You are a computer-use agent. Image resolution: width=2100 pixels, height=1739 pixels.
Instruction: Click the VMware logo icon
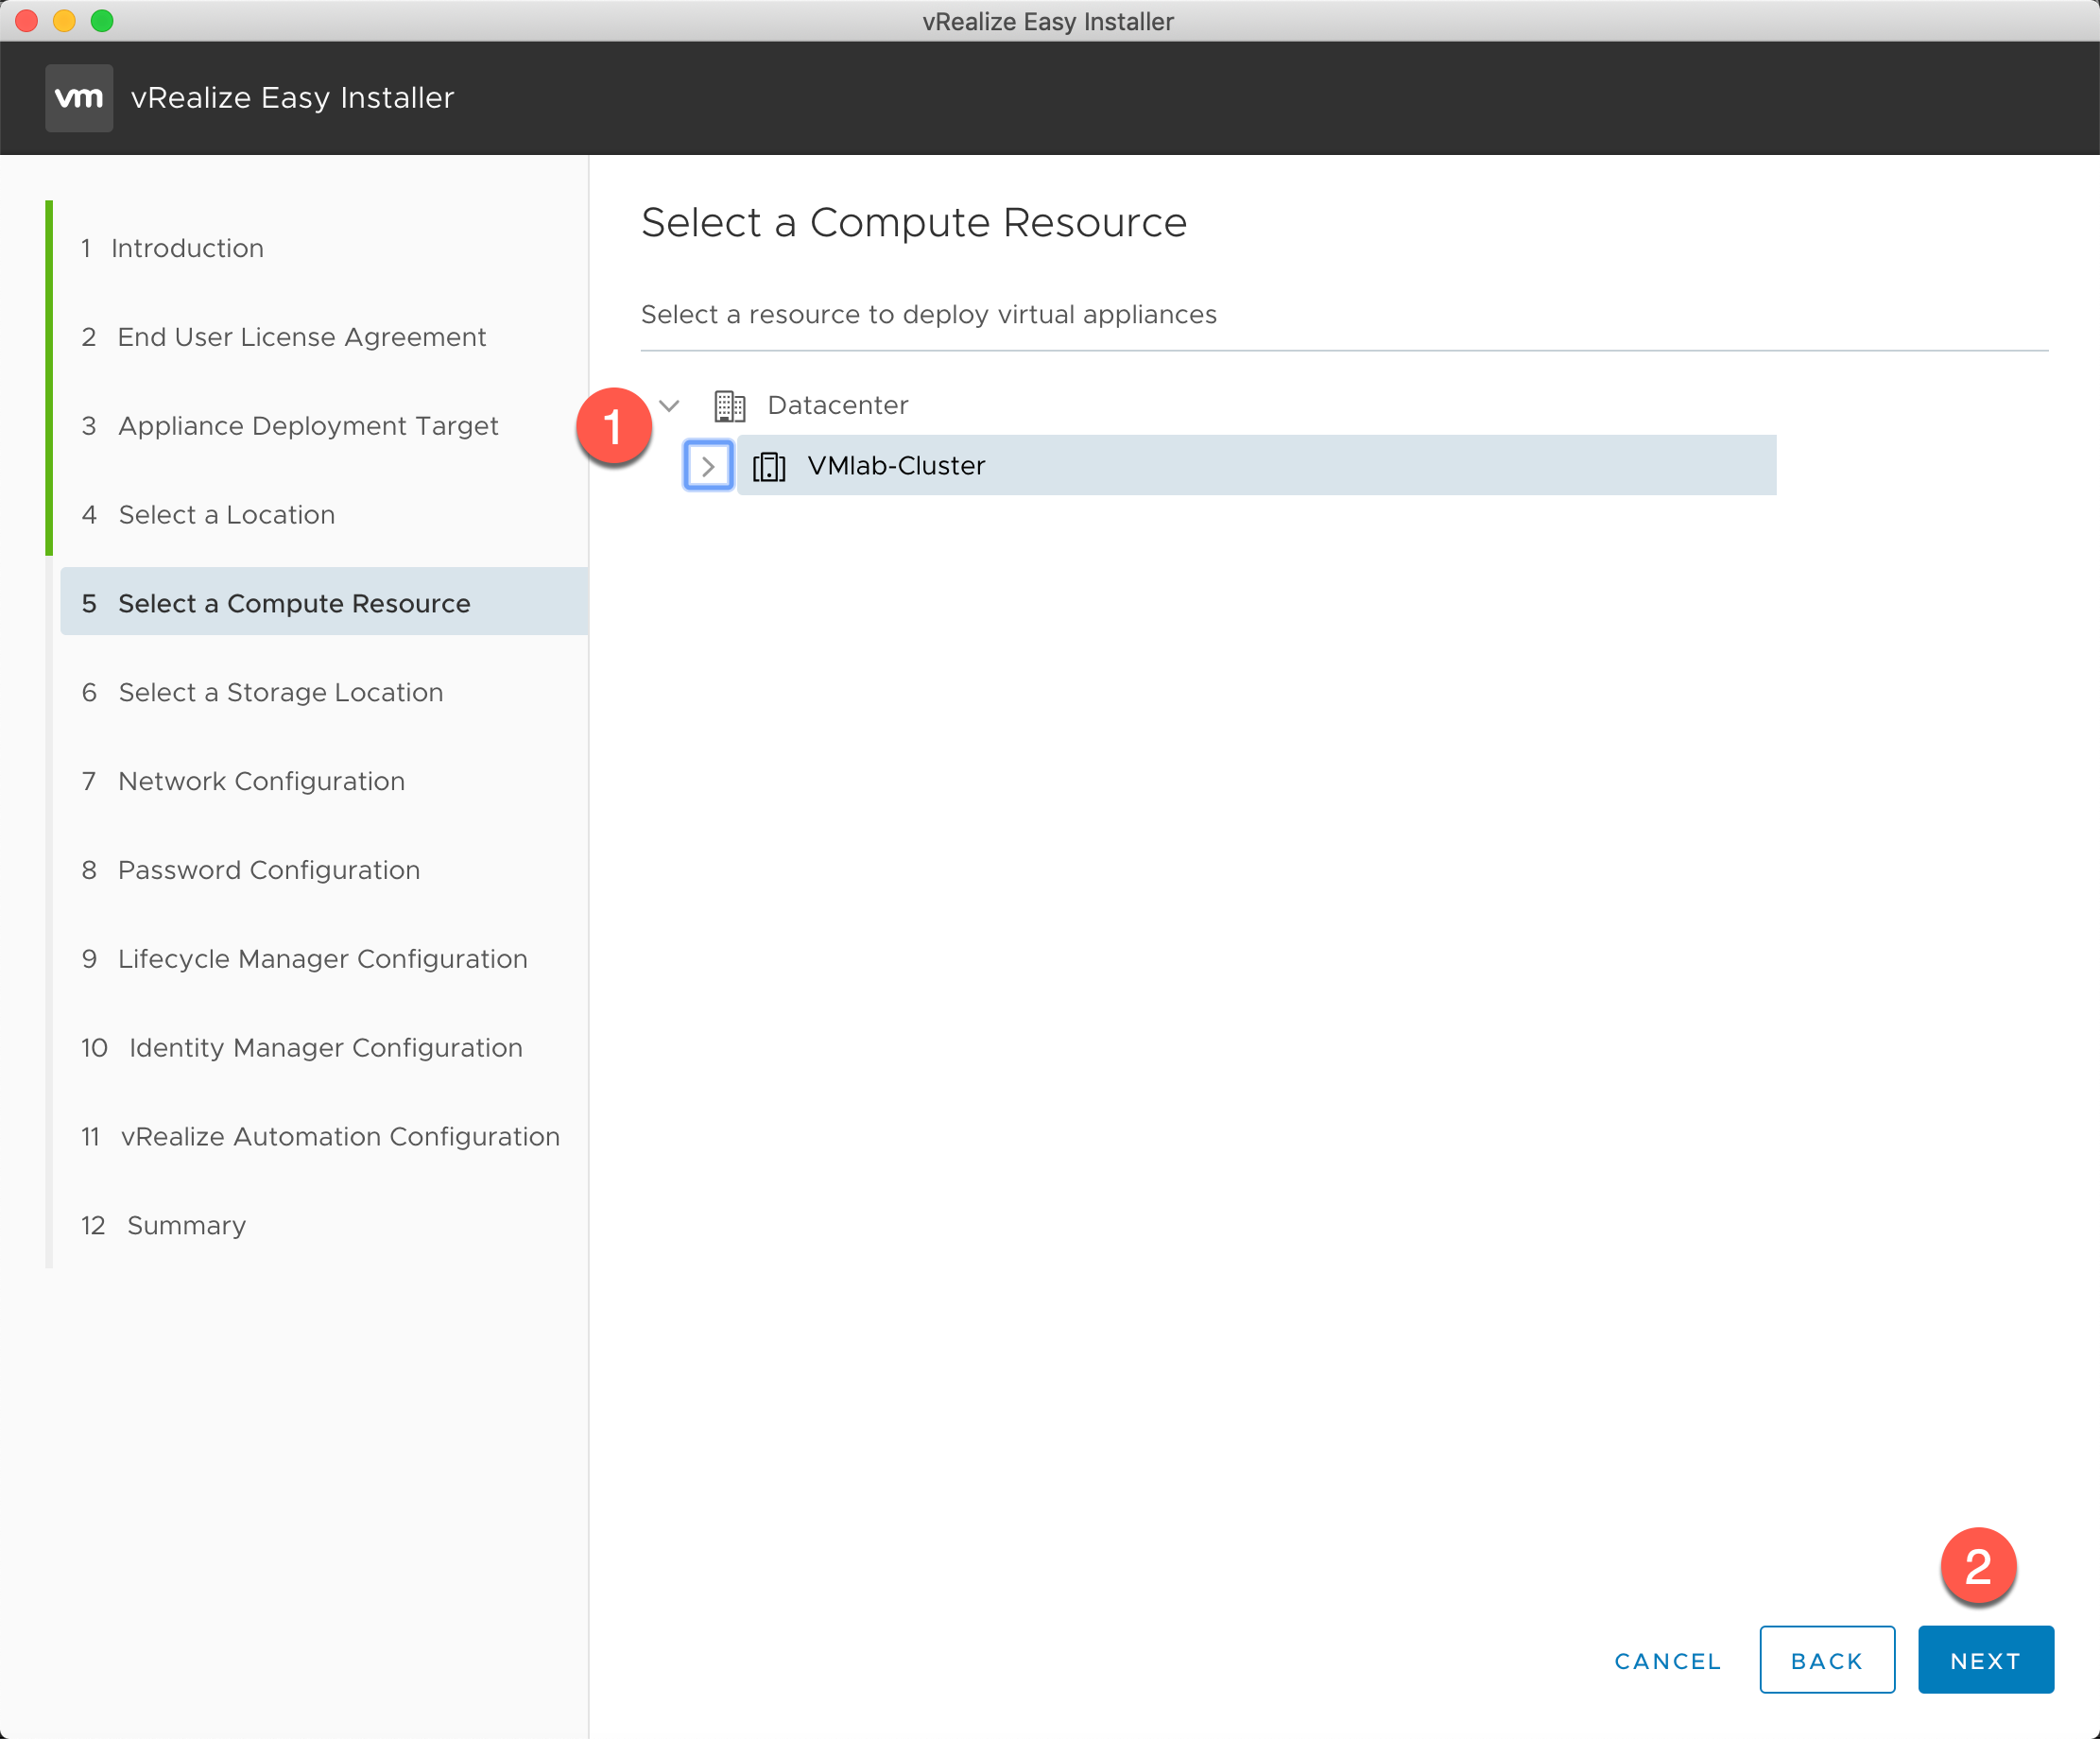click(x=79, y=98)
